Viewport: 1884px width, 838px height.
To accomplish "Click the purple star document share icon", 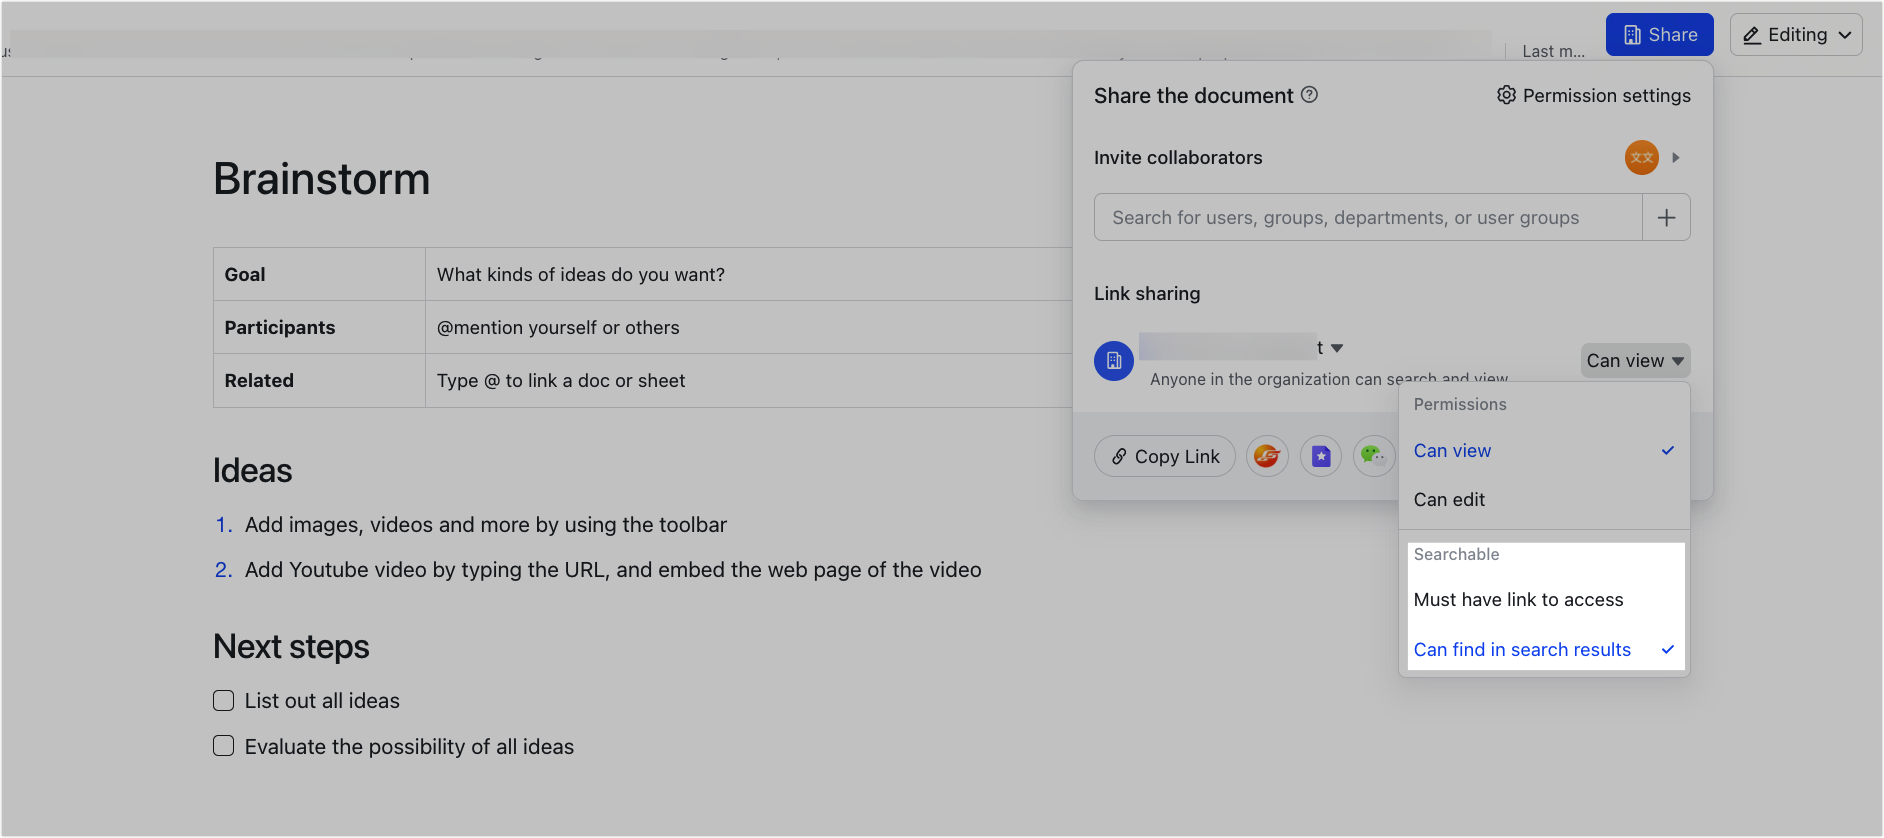I will coord(1321,456).
